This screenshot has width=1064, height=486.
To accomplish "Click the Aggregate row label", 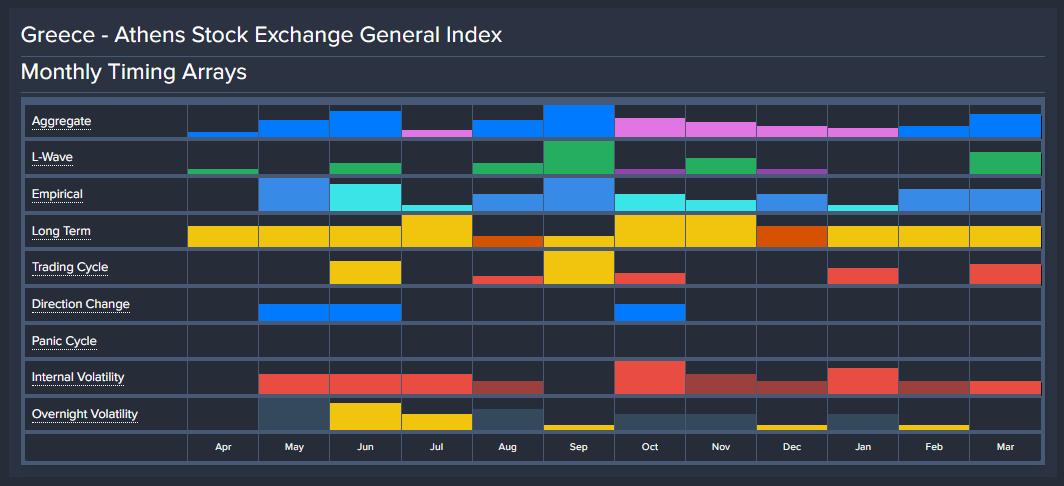I will [61, 122].
